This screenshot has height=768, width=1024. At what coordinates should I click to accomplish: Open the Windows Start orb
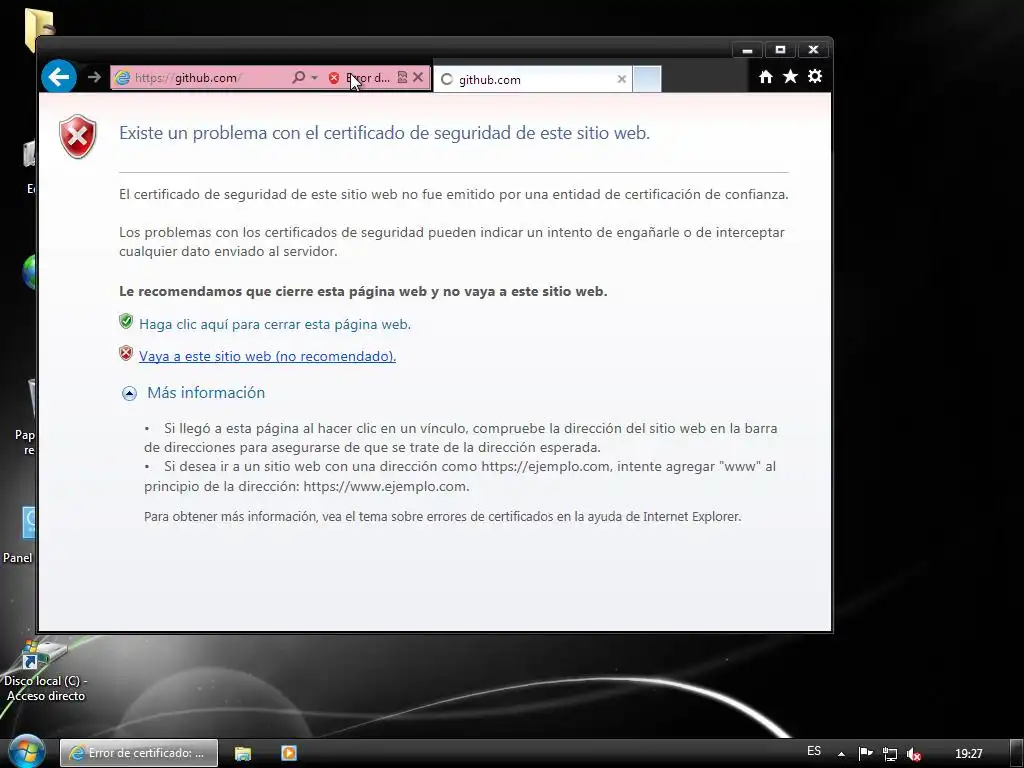[26, 752]
